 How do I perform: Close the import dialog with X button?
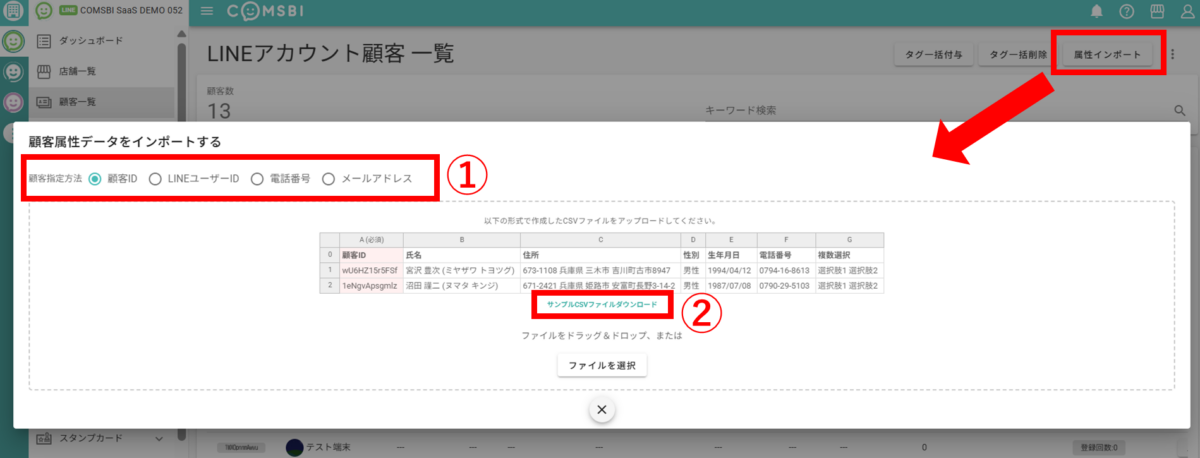coord(601,409)
